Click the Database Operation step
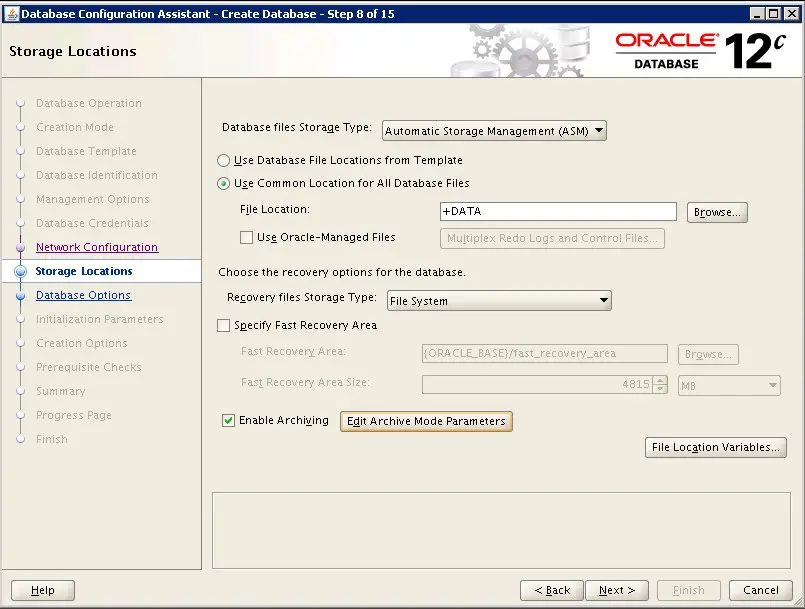Image resolution: width=805 pixels, height=609 pixels. pos(89,103)
